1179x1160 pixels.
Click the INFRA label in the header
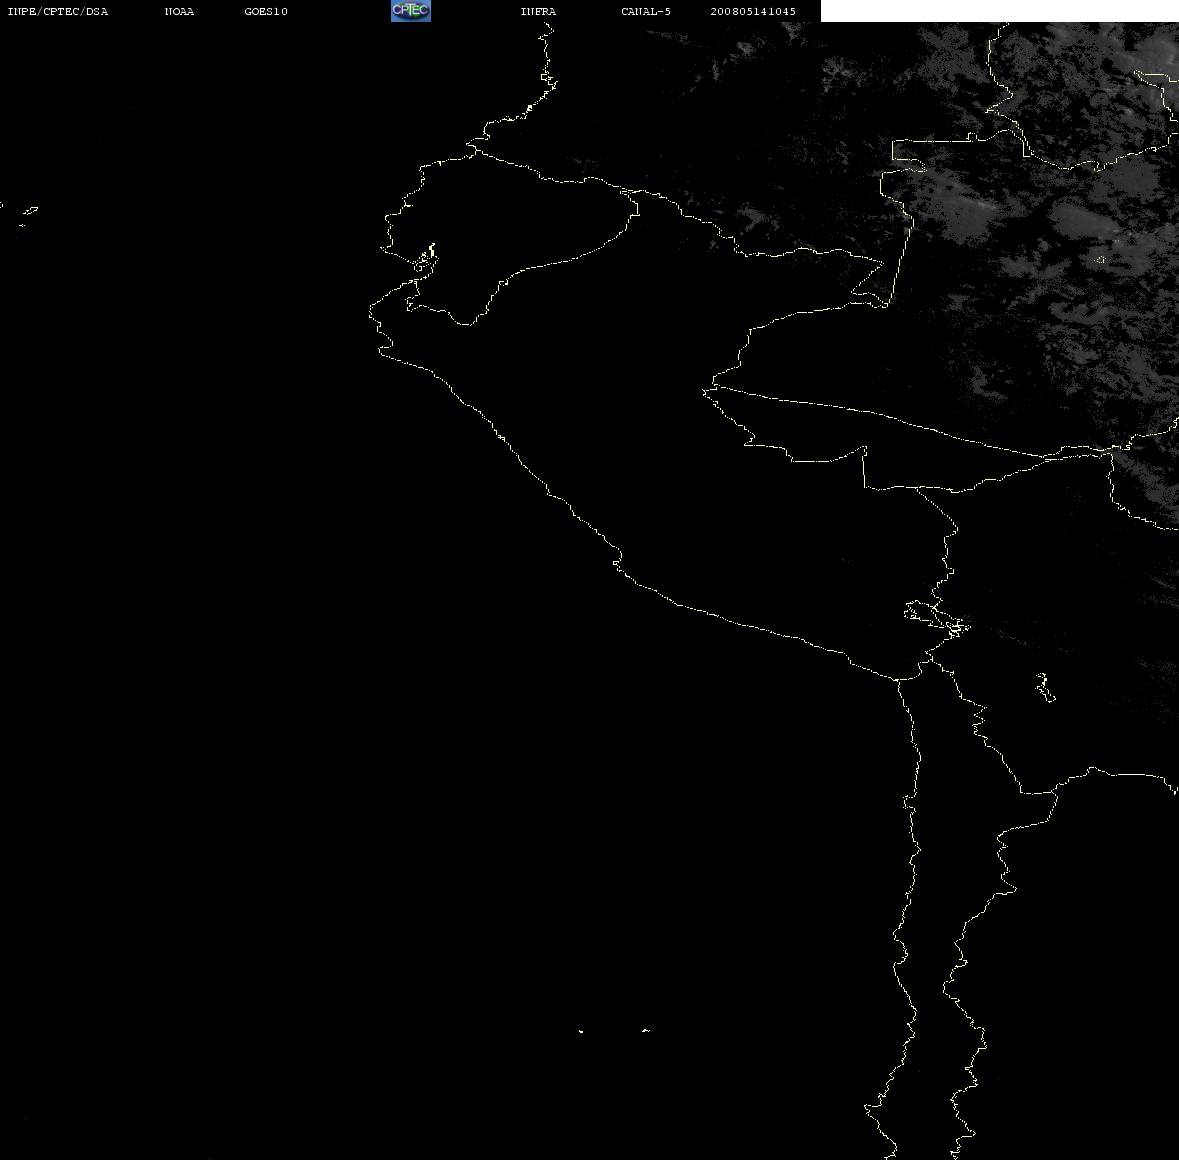(x=538, y=11)
